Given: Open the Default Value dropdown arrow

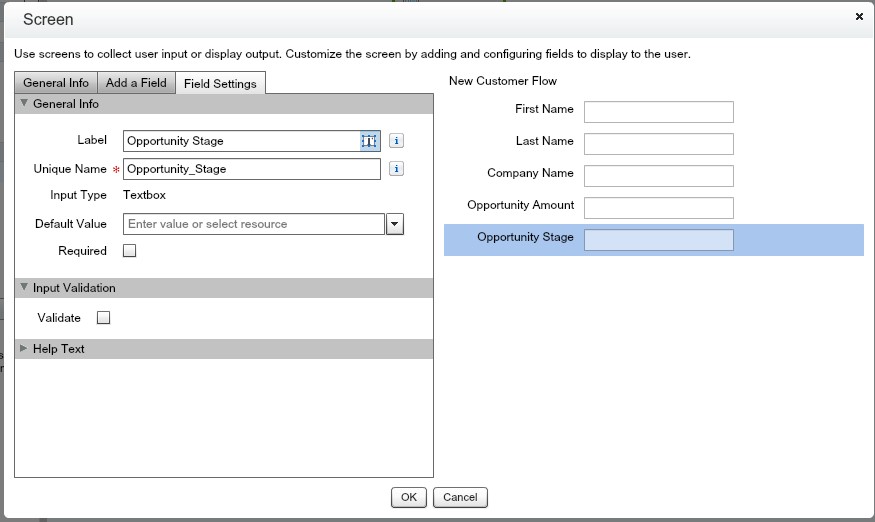Looking at the screenshot, I should (395, 224).
